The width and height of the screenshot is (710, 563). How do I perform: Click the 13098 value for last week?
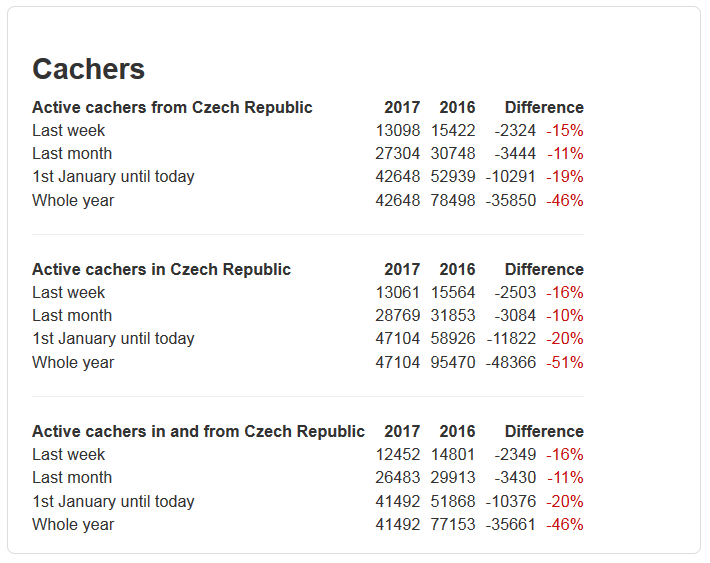tap(398, 130)
